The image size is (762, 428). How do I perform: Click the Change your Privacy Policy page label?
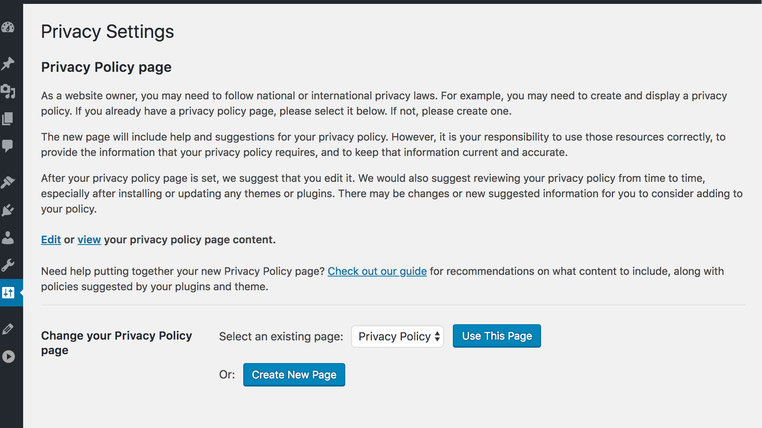point(117,342)
